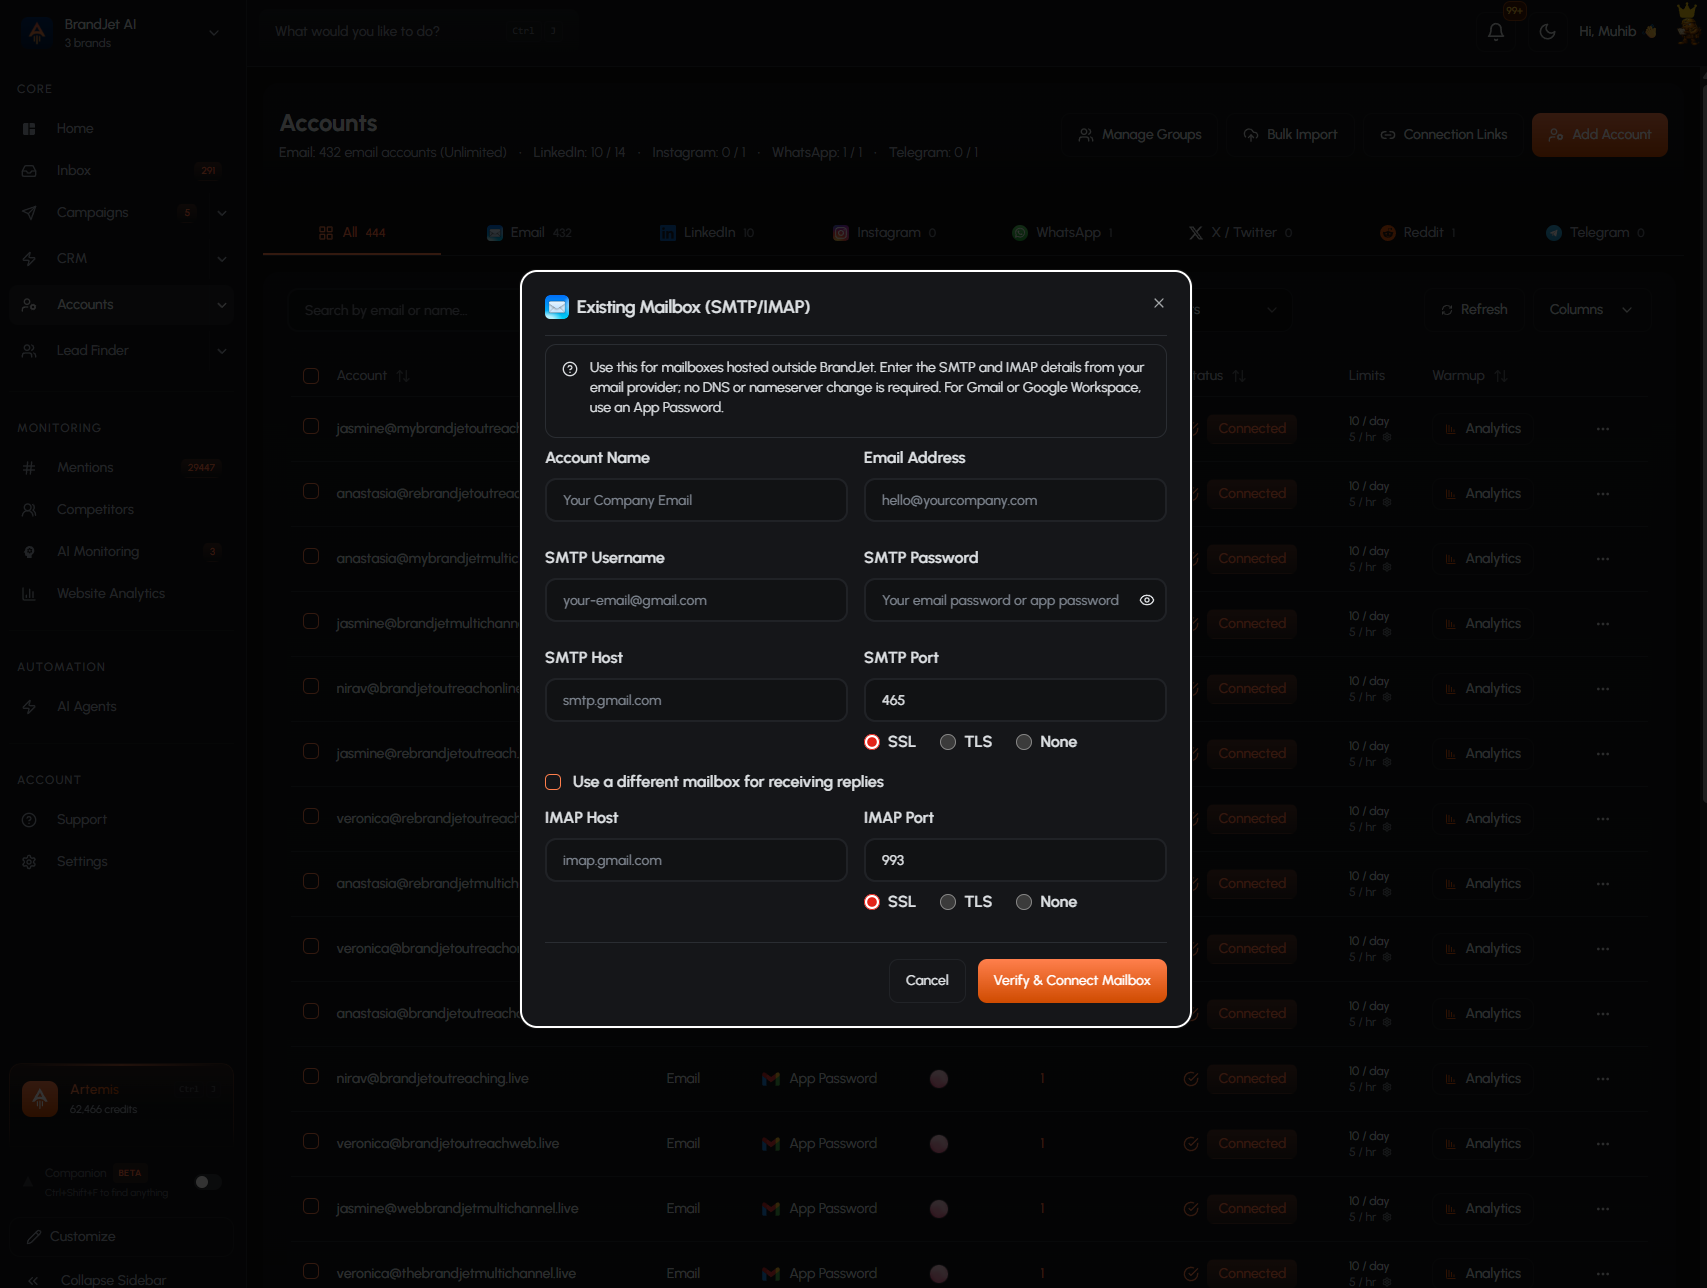This screenshot has height=1288, width=1707.
Task: Sort by Warmup column arrows
Action: pyautogui.click(x=1500, y=376)
